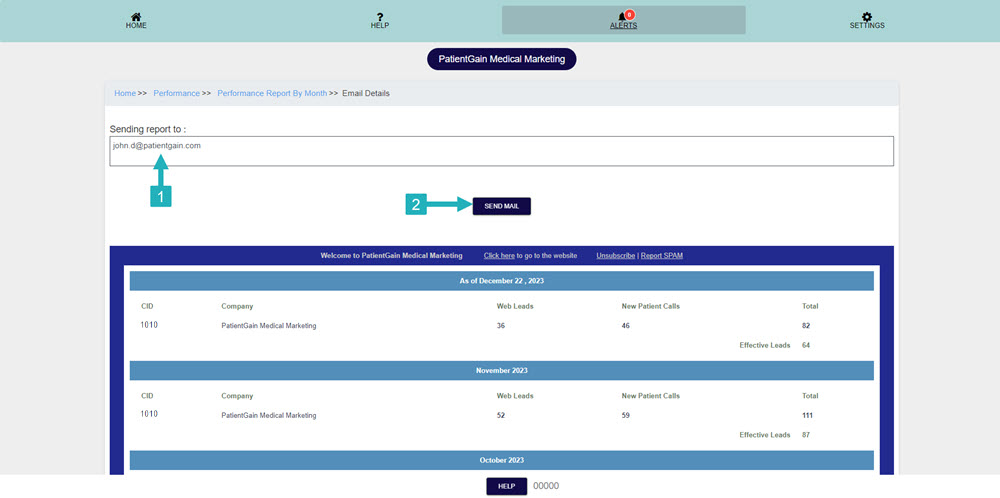
Task: Open Performance breadcrumb link
Action: (x=177, y=93)
